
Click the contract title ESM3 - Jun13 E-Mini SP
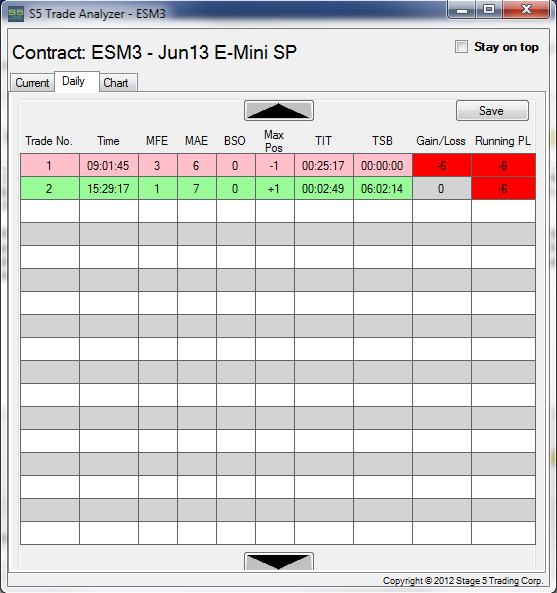[x=194, y=52]
